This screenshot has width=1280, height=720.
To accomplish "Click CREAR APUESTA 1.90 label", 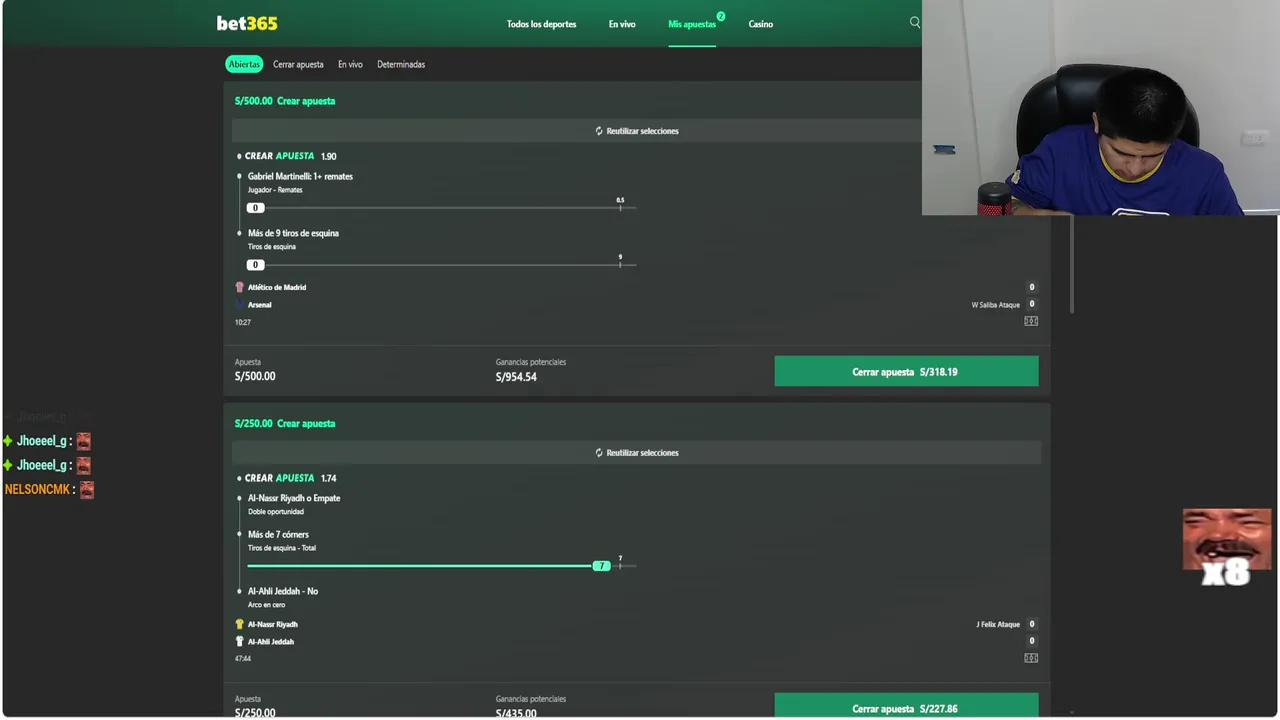I will tap(290, 156).
